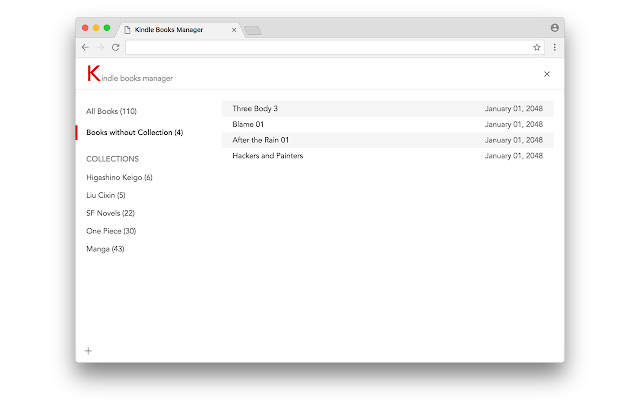Close the Kindle Books Manager tab
This screenshot has height=400, width=640.
(x=234, y=30)
